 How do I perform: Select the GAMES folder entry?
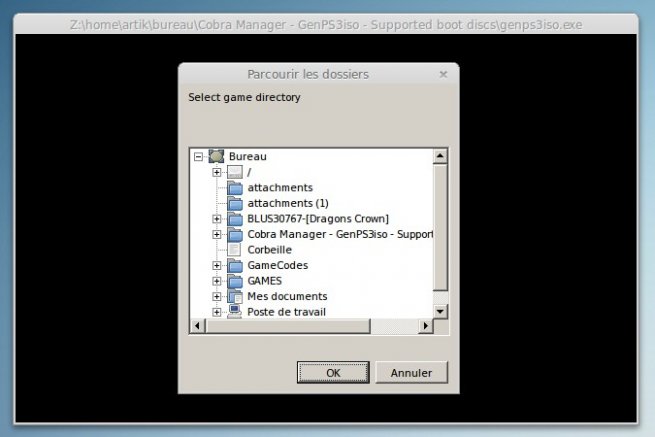(x=264, y=281)
